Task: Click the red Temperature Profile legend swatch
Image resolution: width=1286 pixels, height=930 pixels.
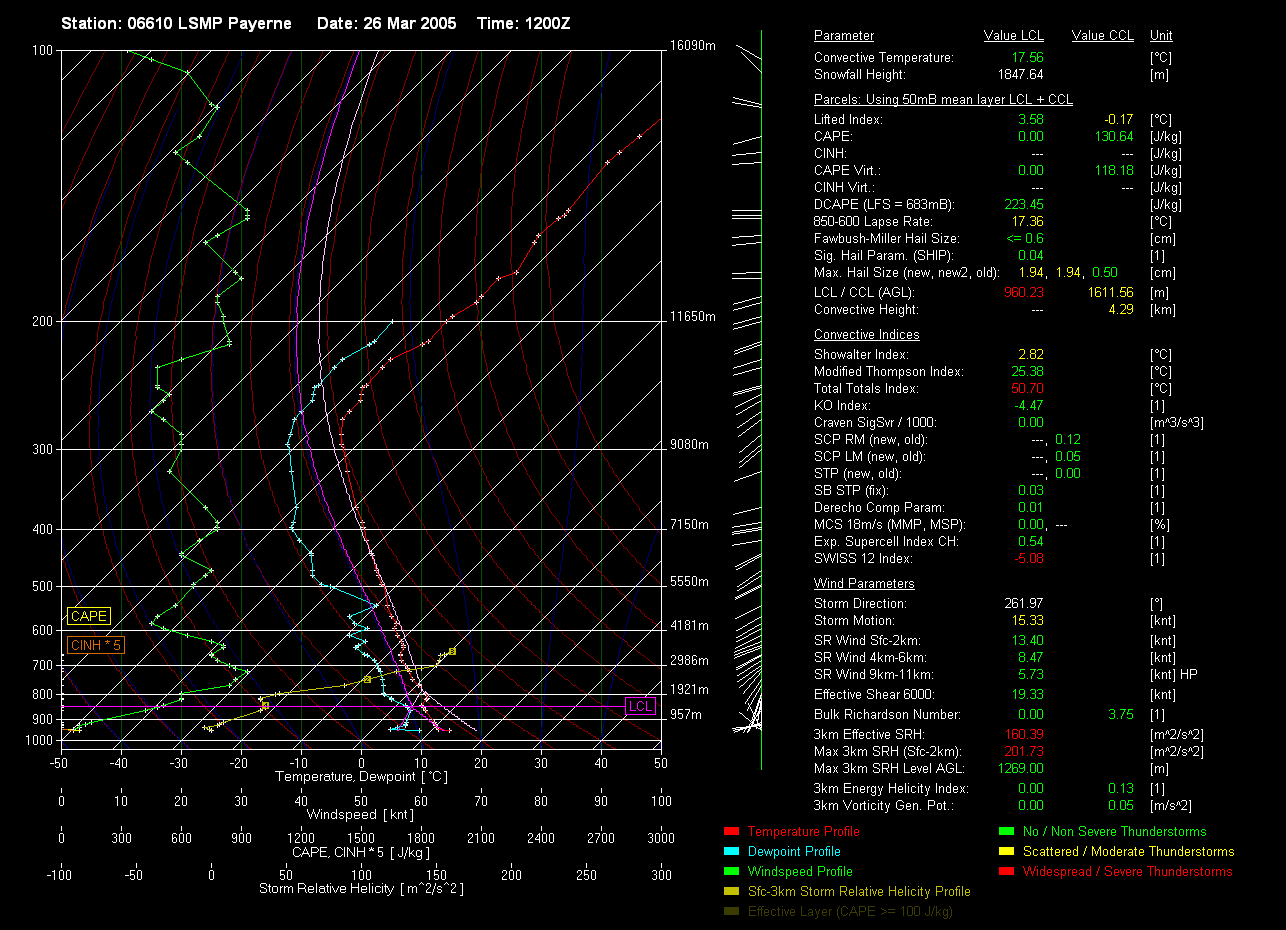Action: coord(730,831)
